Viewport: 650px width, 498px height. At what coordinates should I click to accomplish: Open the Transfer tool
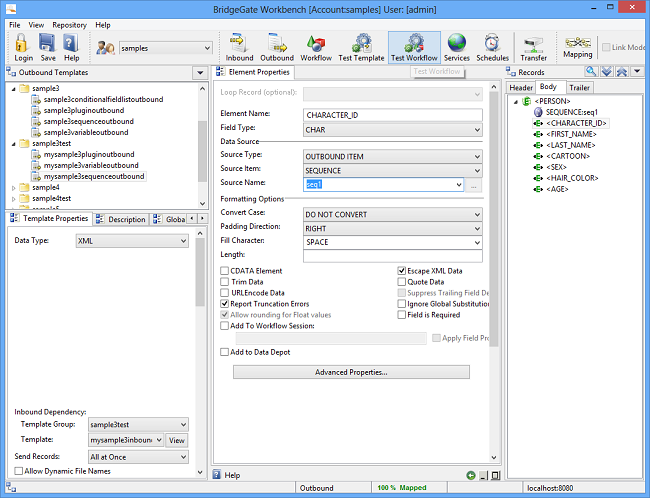click(534, 47)
